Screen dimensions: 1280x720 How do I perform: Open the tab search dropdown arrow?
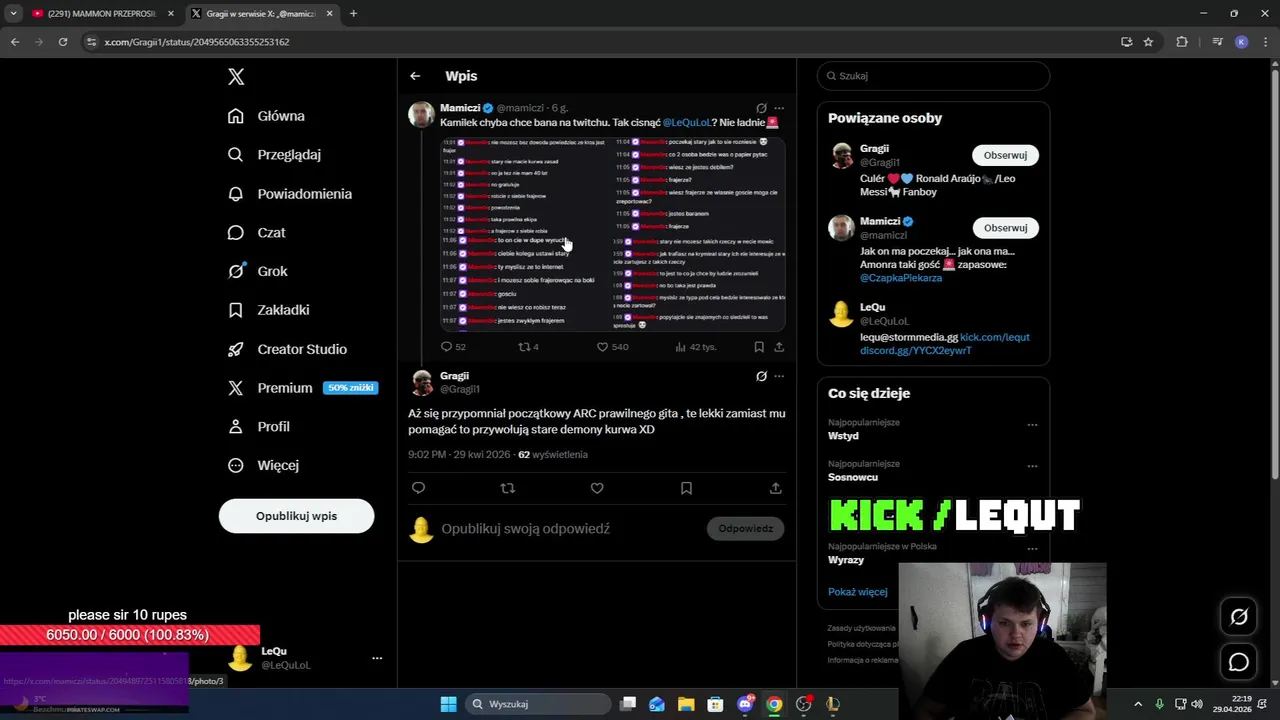pos(13,14)
